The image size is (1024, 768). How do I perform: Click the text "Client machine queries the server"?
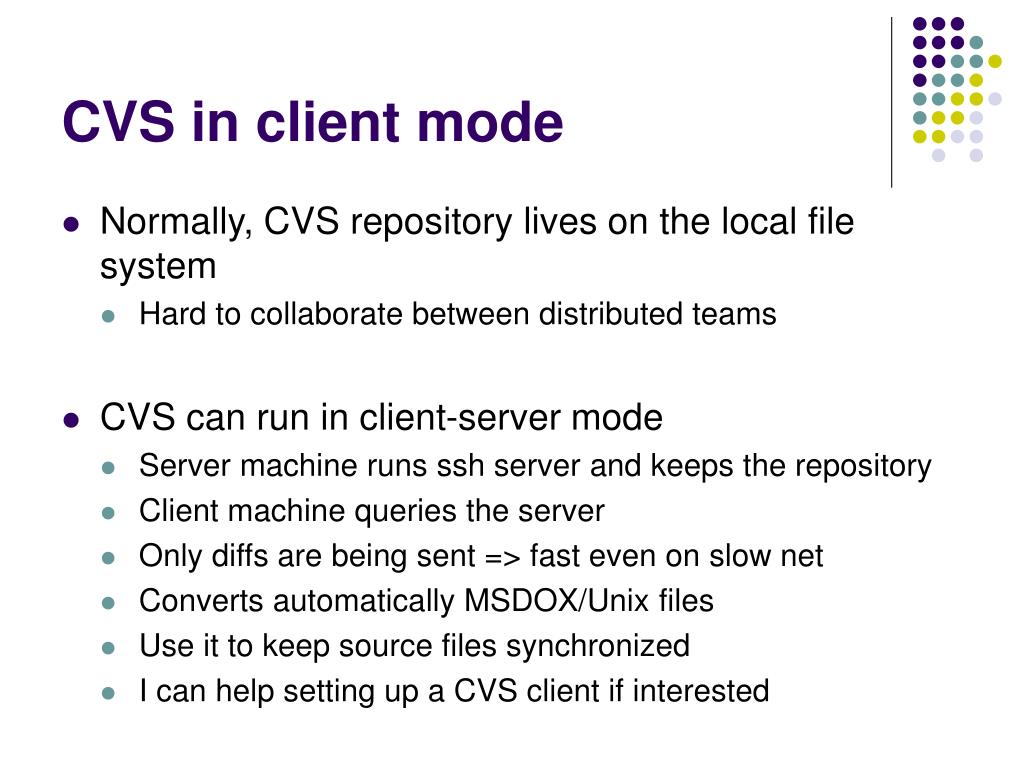[372, 511]
